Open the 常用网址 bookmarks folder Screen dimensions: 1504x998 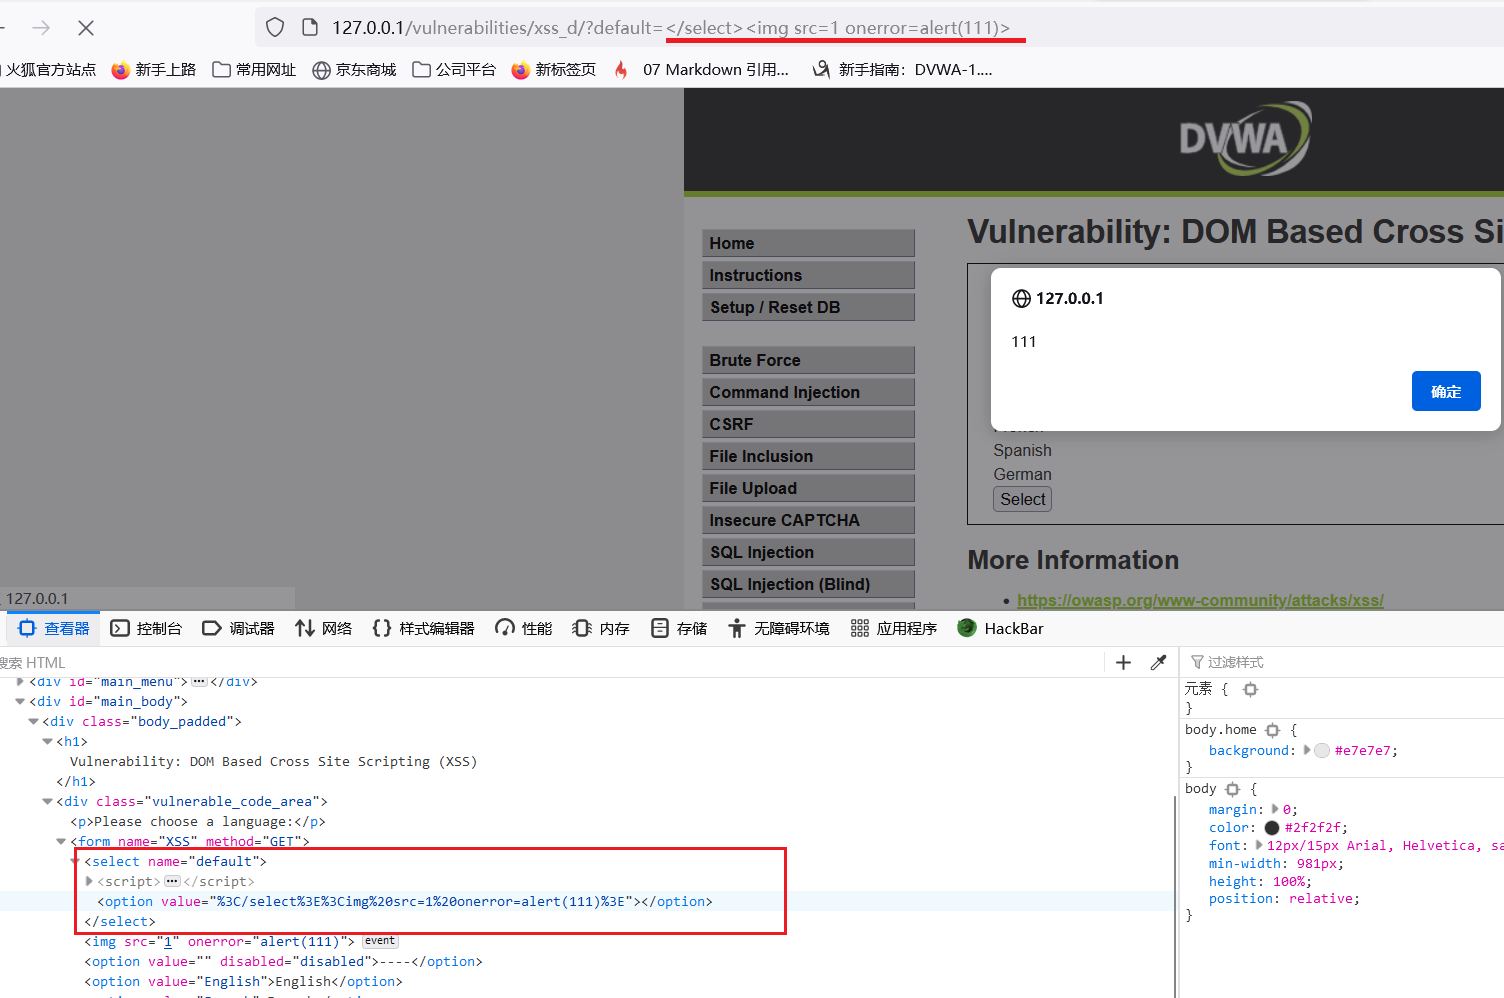pyautogui.click(x=254, y=70)
